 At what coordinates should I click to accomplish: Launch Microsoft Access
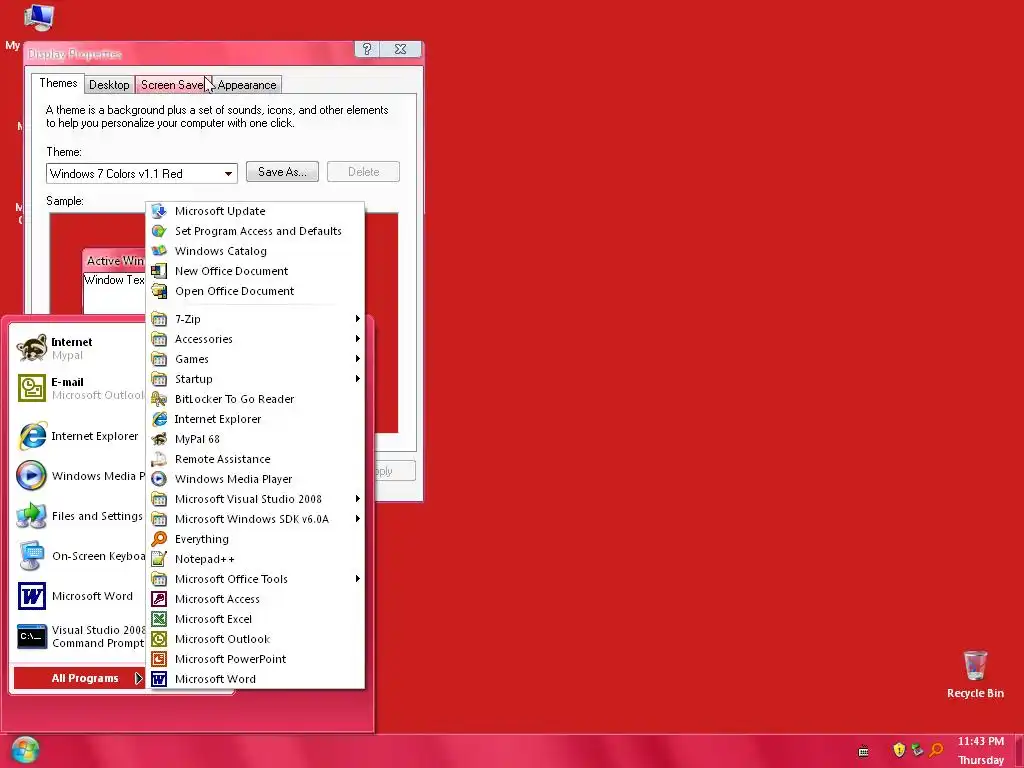click(x=255, y=599)
